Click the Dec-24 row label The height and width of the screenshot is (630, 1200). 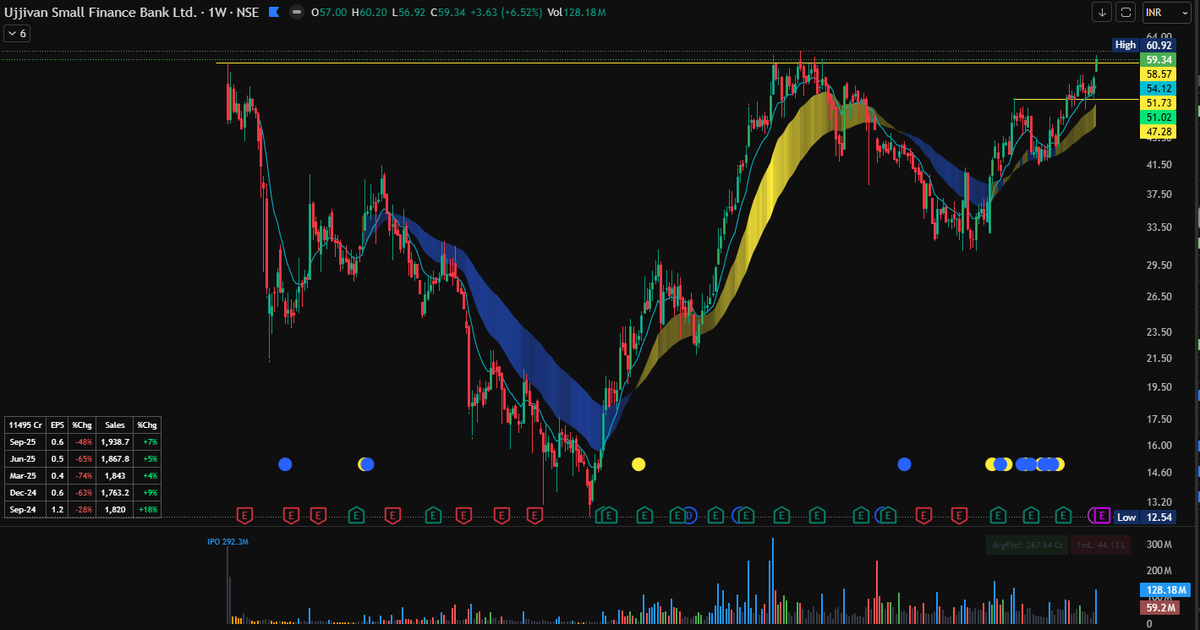25,491
